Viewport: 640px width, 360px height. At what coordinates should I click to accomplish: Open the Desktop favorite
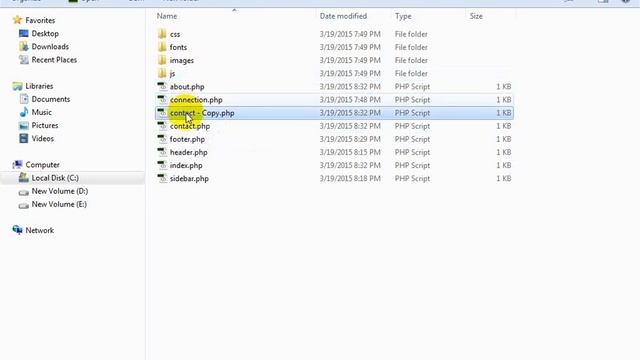pos(45,33)
